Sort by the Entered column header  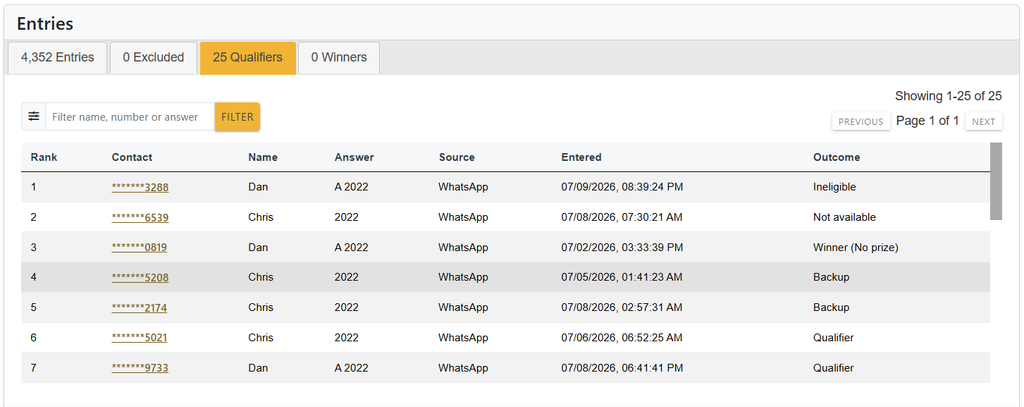581,157
